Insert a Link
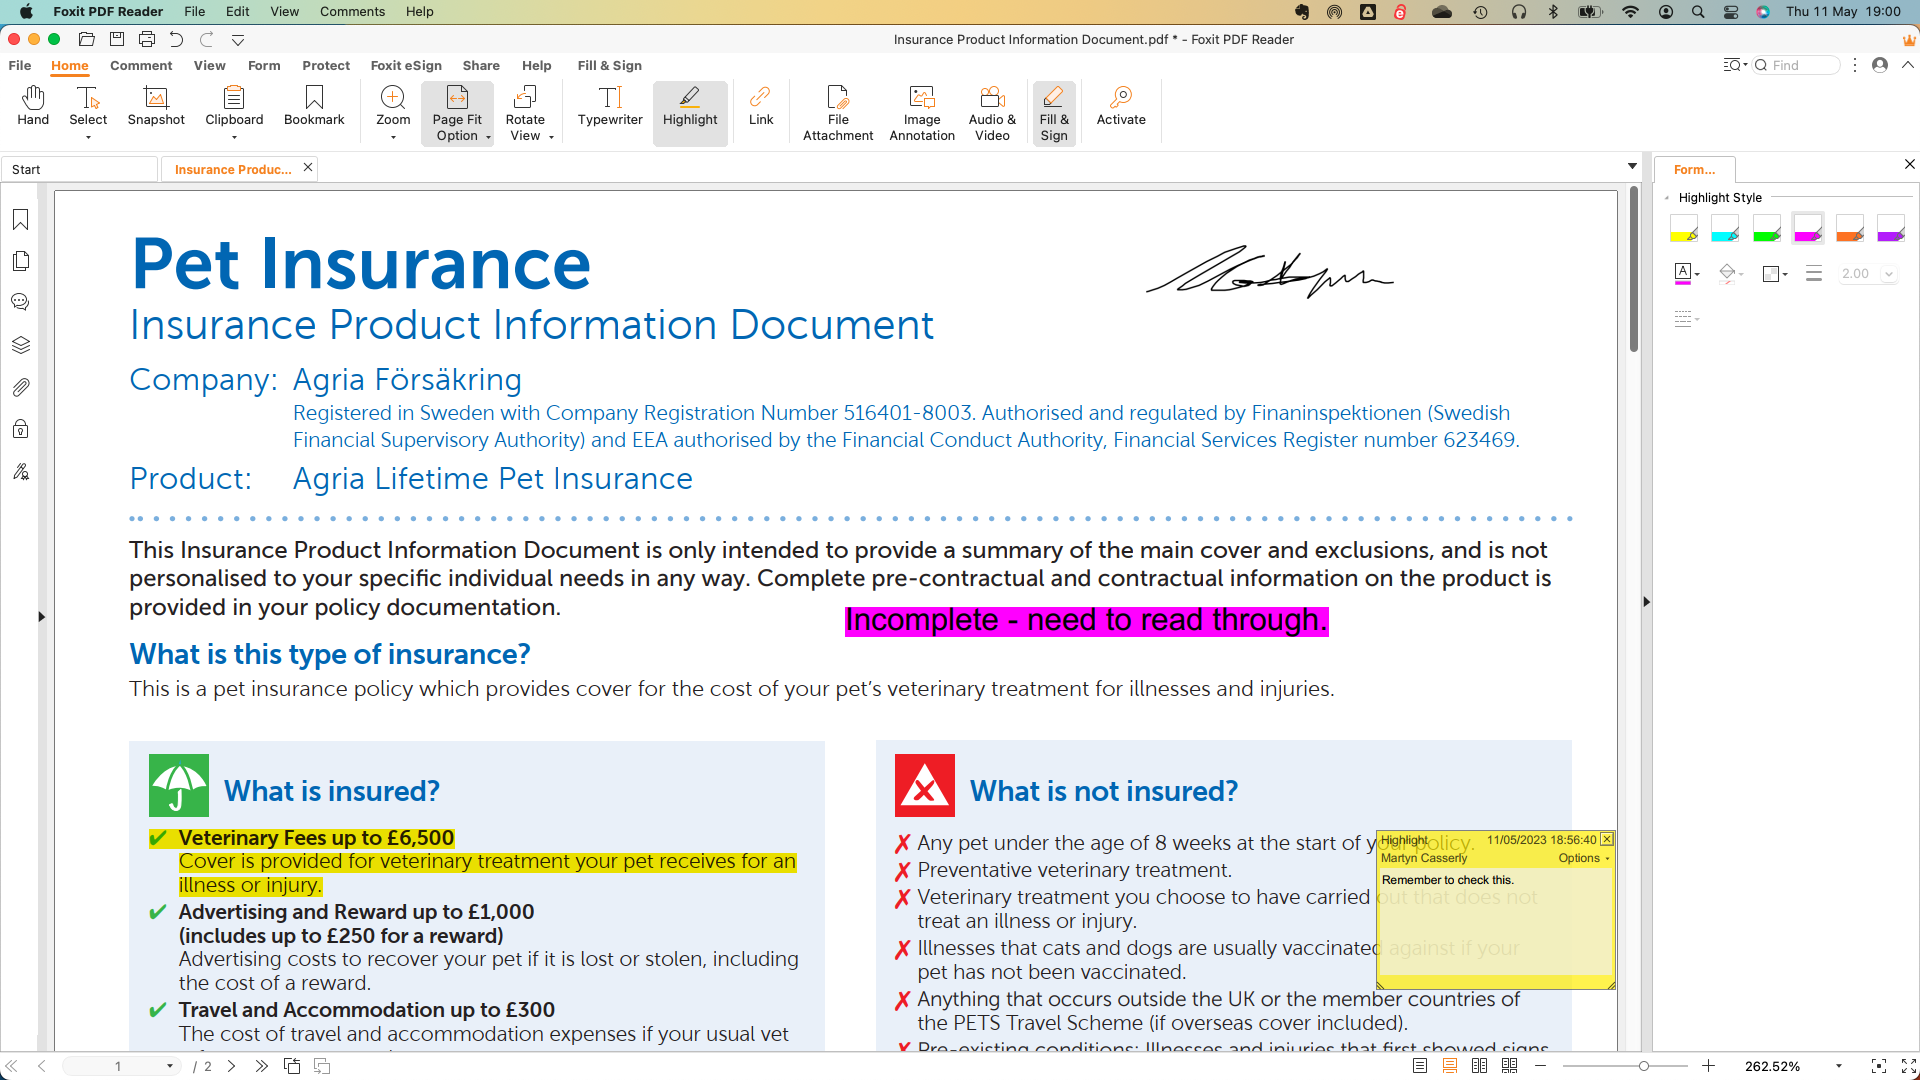 coord(761,106)
